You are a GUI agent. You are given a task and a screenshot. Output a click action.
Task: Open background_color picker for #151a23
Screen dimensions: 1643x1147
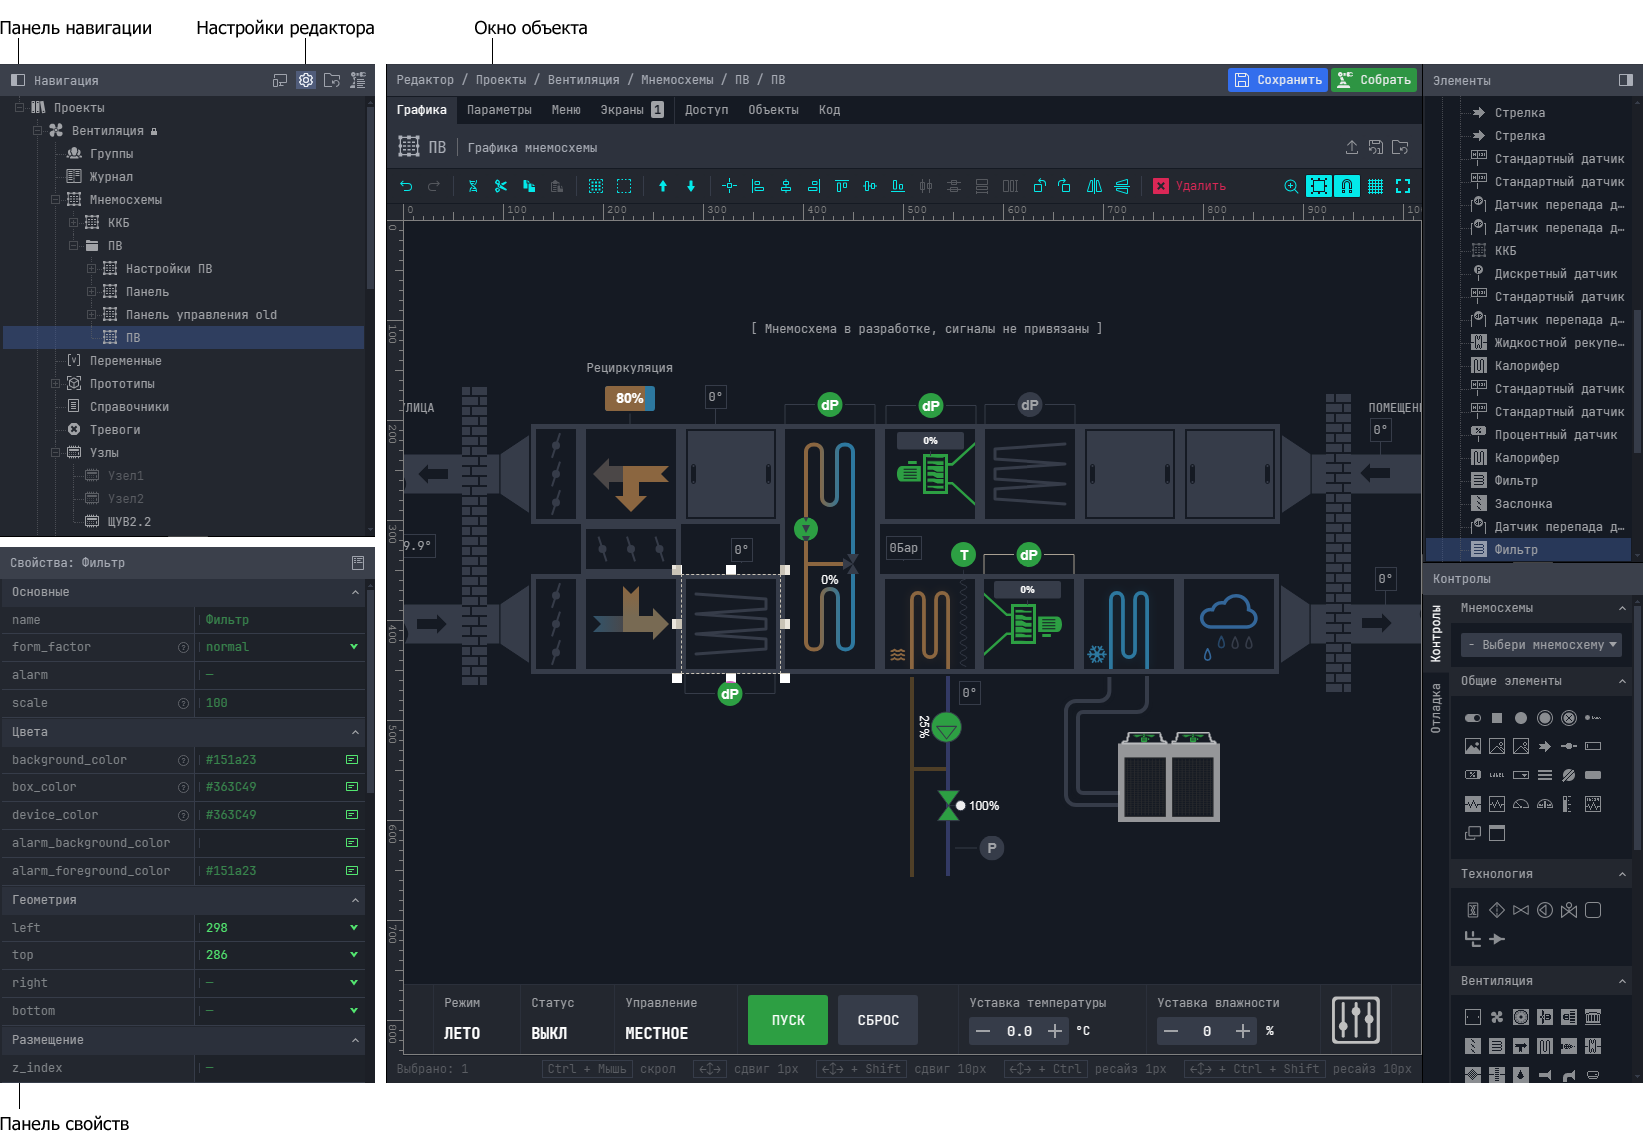tap(352, 760)
